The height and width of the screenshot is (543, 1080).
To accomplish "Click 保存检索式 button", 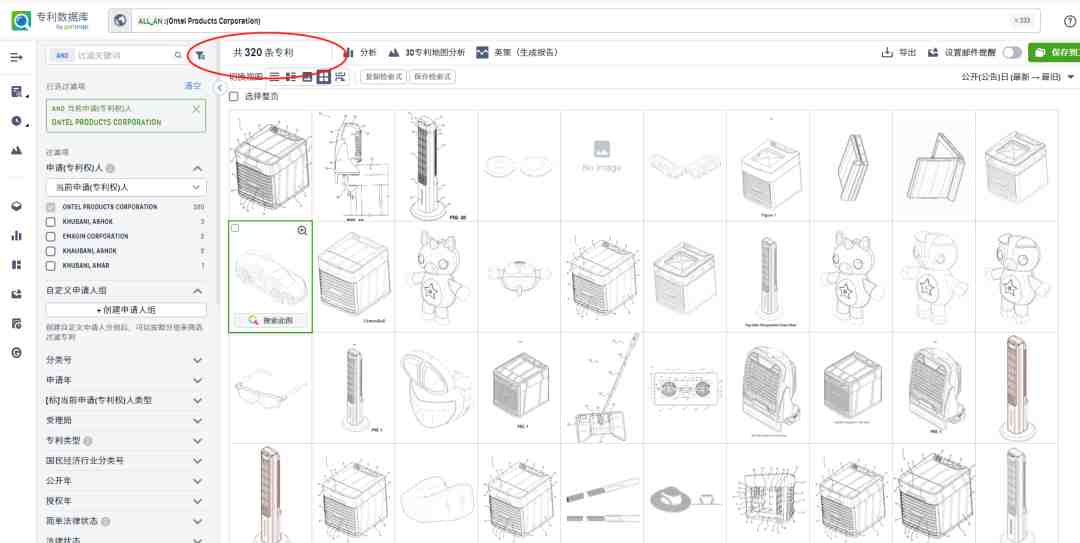I will (x=432, y=76).
